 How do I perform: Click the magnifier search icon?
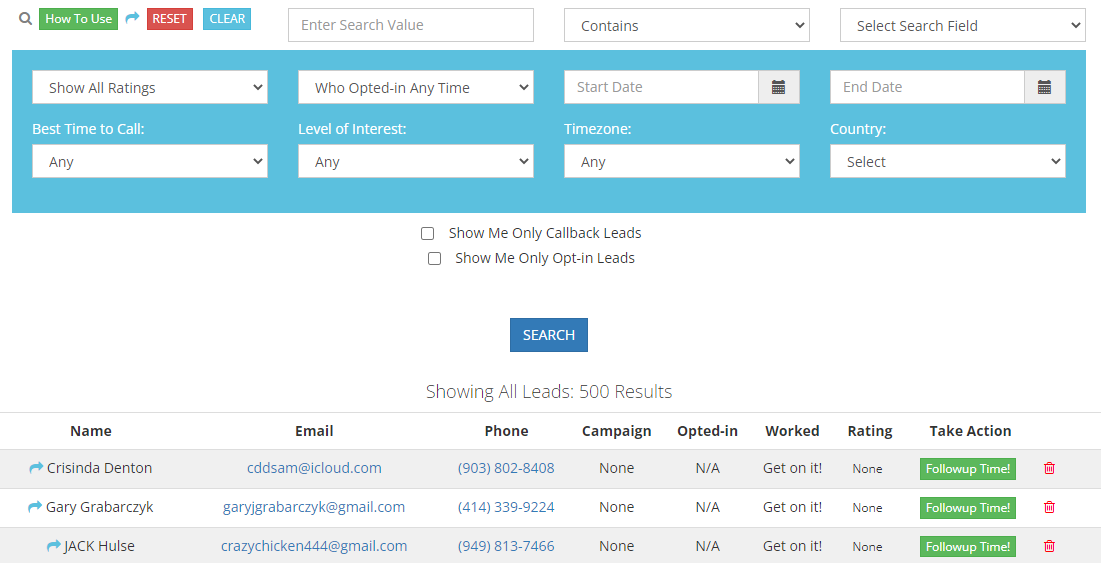25,19
